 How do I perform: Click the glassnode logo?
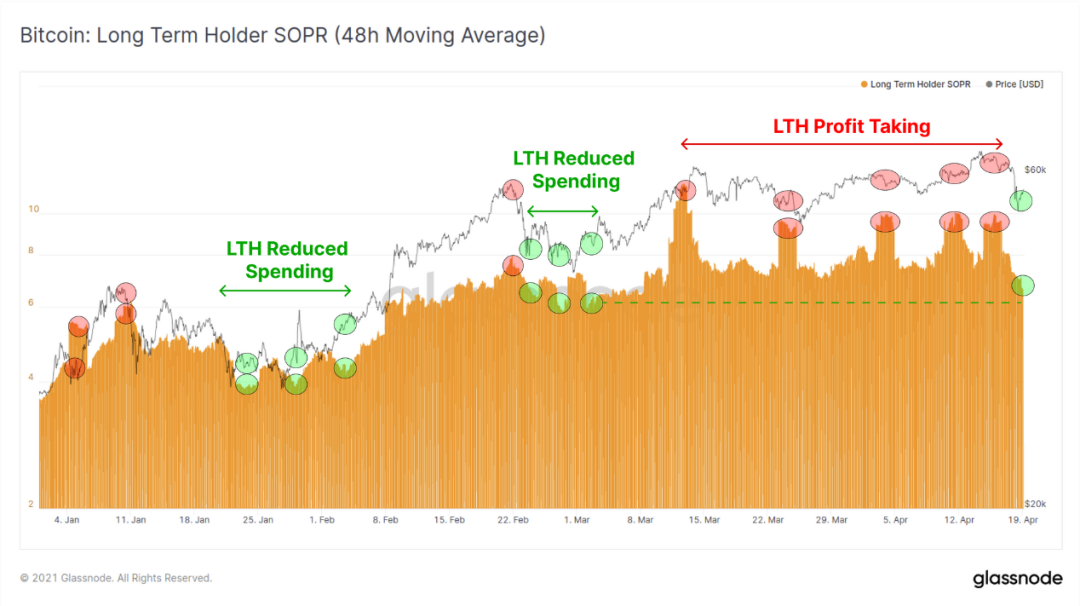pos(1017,578)
